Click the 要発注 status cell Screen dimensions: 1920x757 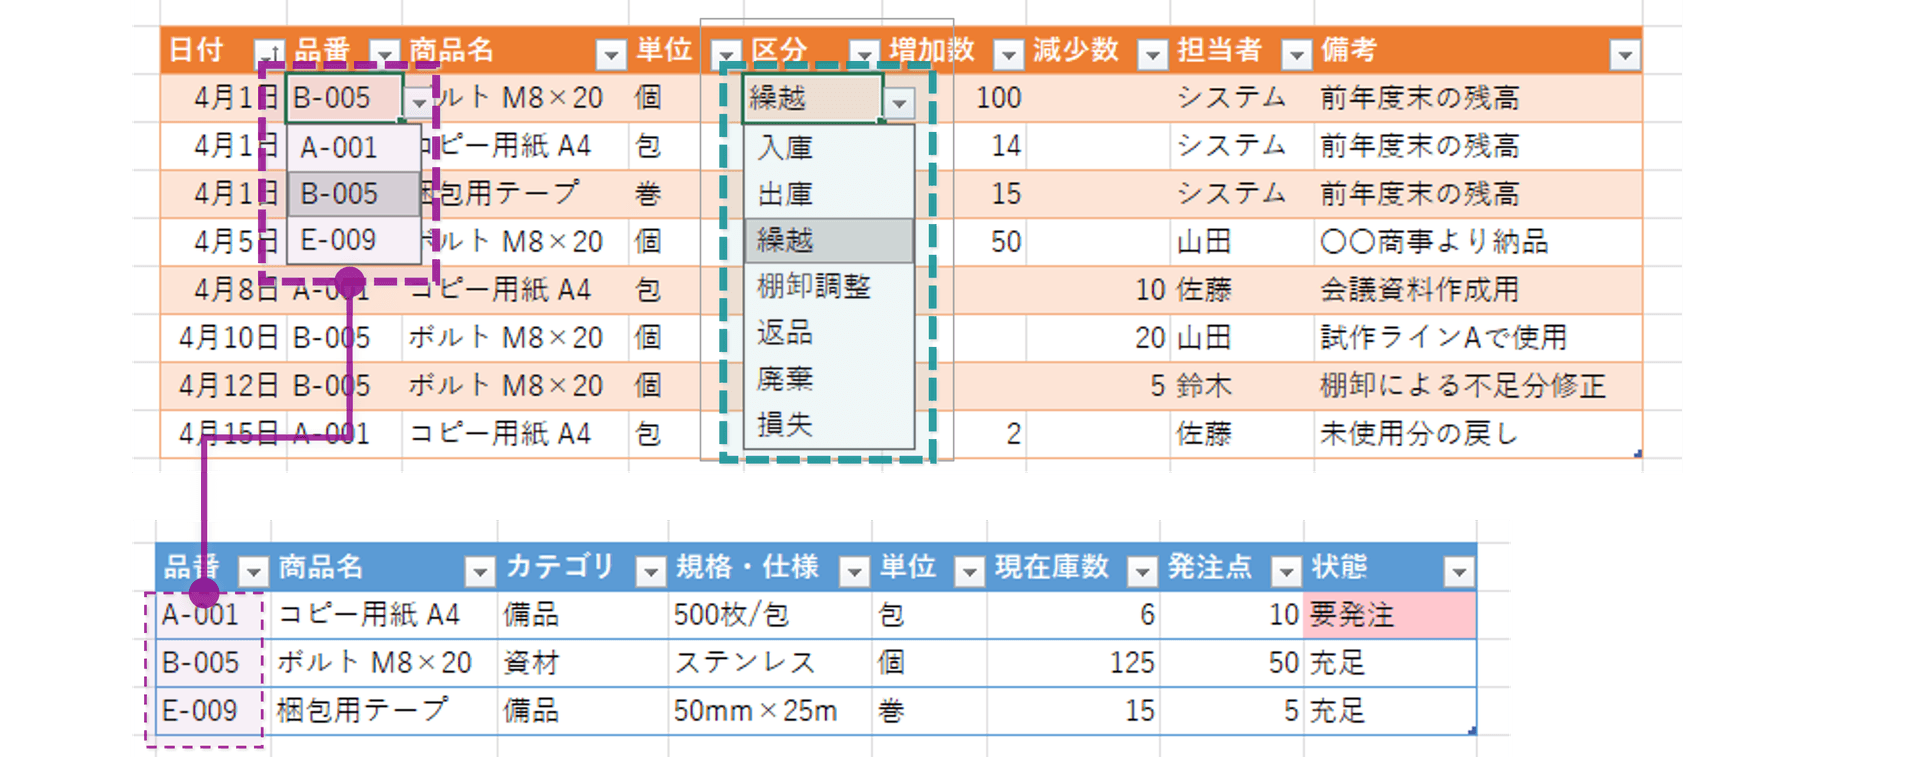[x=1389, y=615]
